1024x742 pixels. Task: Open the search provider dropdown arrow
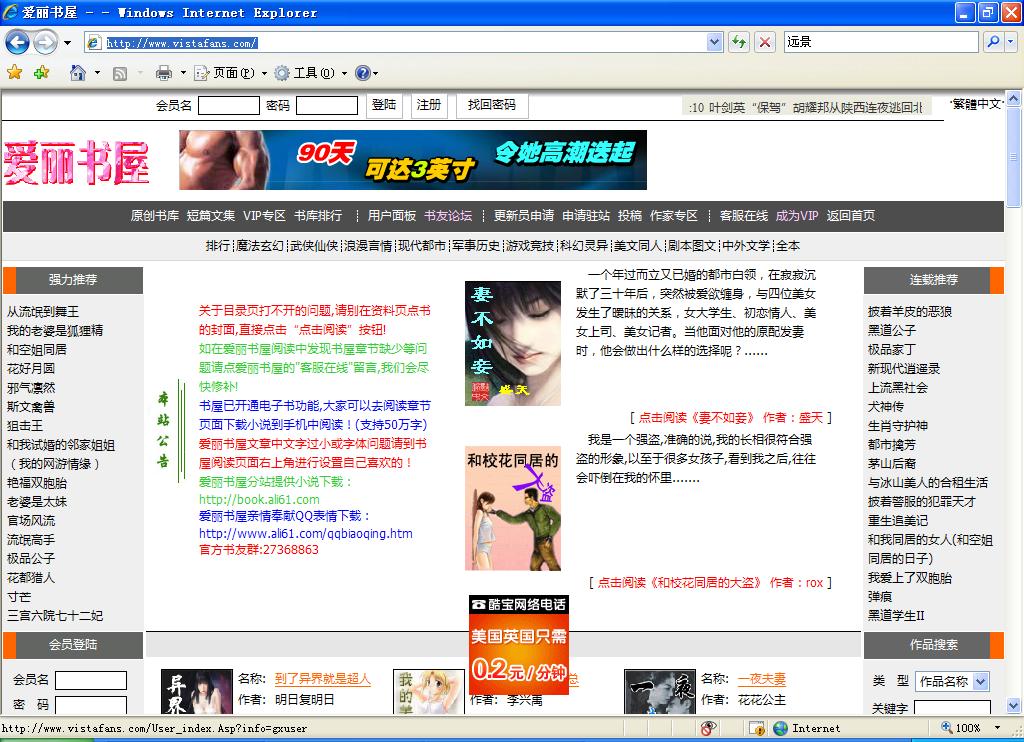pos(1011,42)
